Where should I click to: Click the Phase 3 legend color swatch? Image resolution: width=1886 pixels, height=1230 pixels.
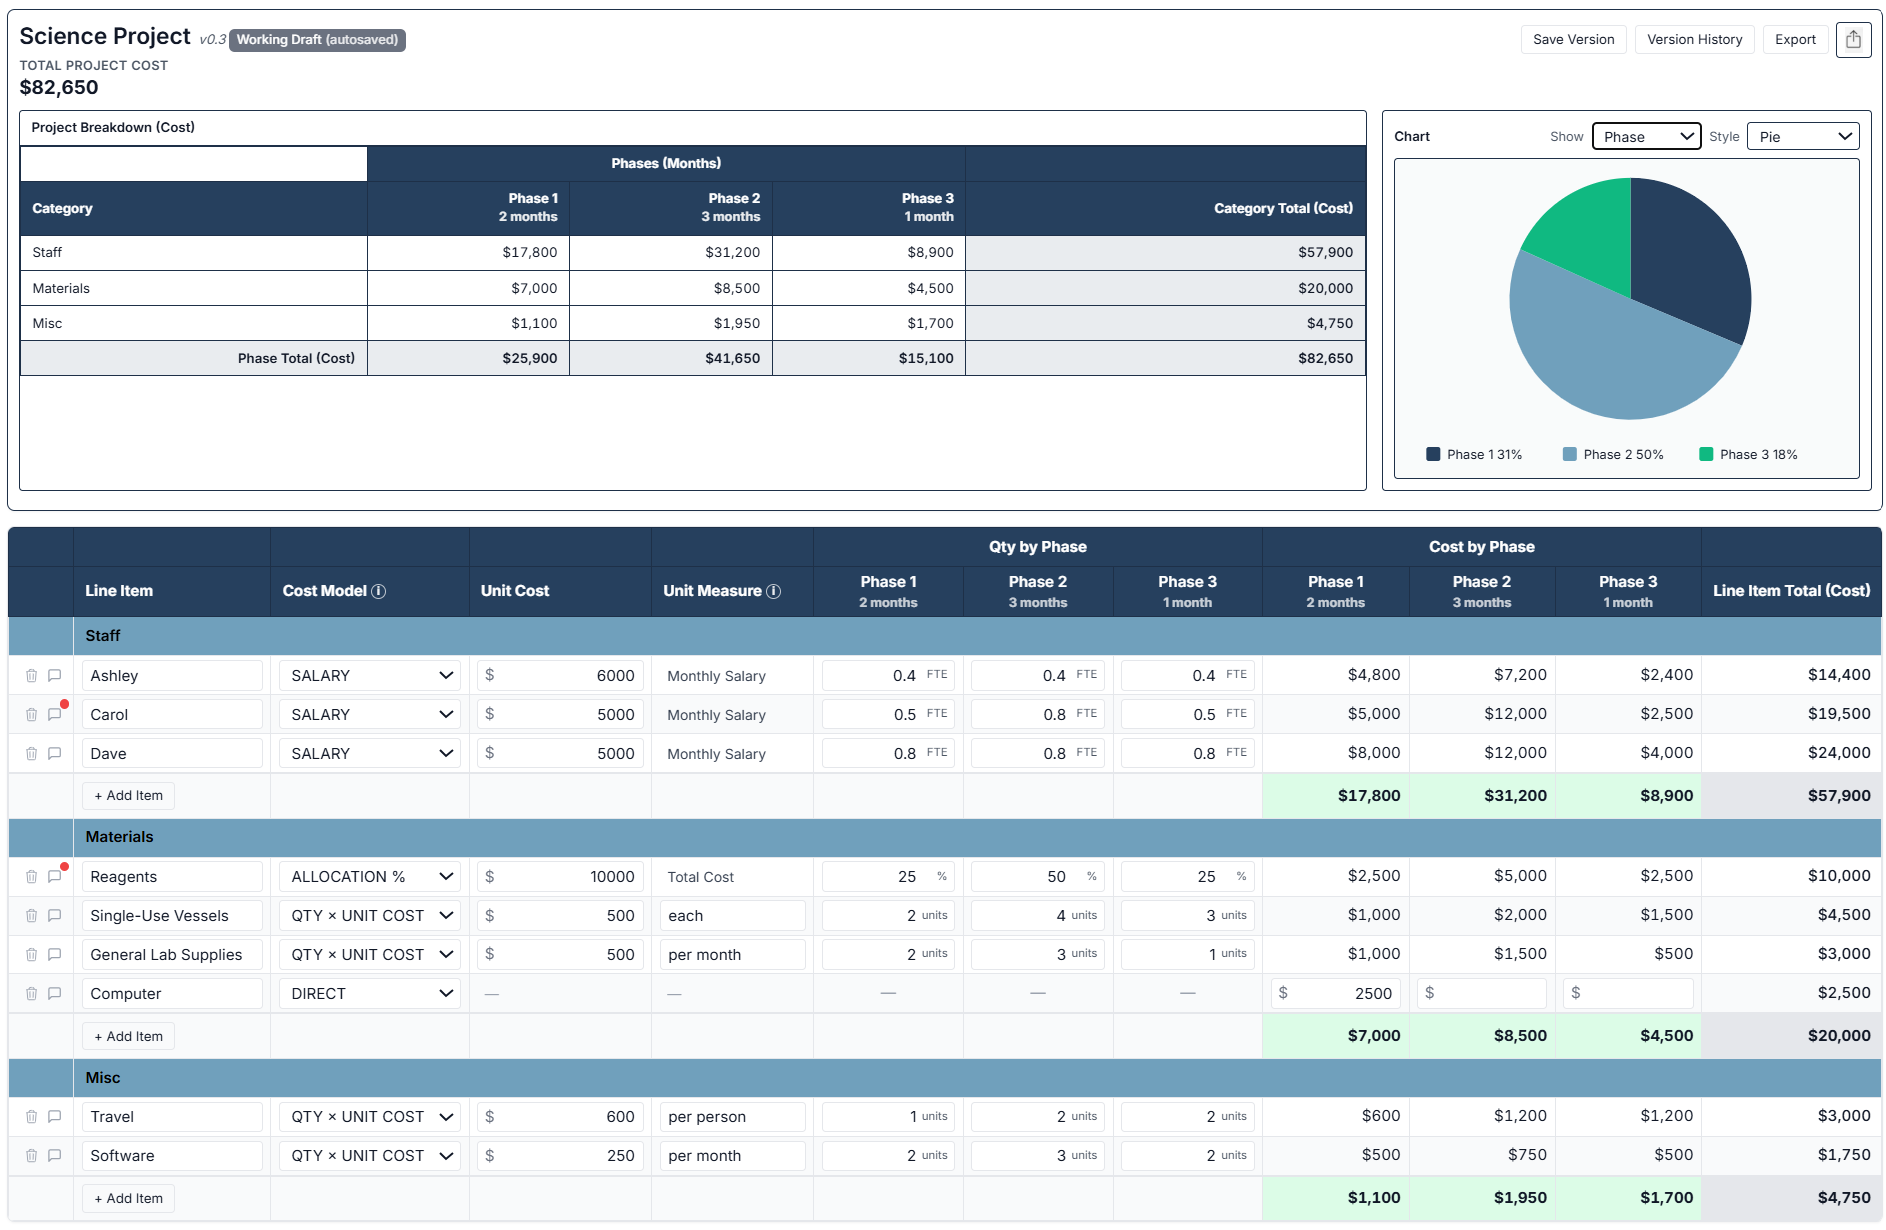1706,454
